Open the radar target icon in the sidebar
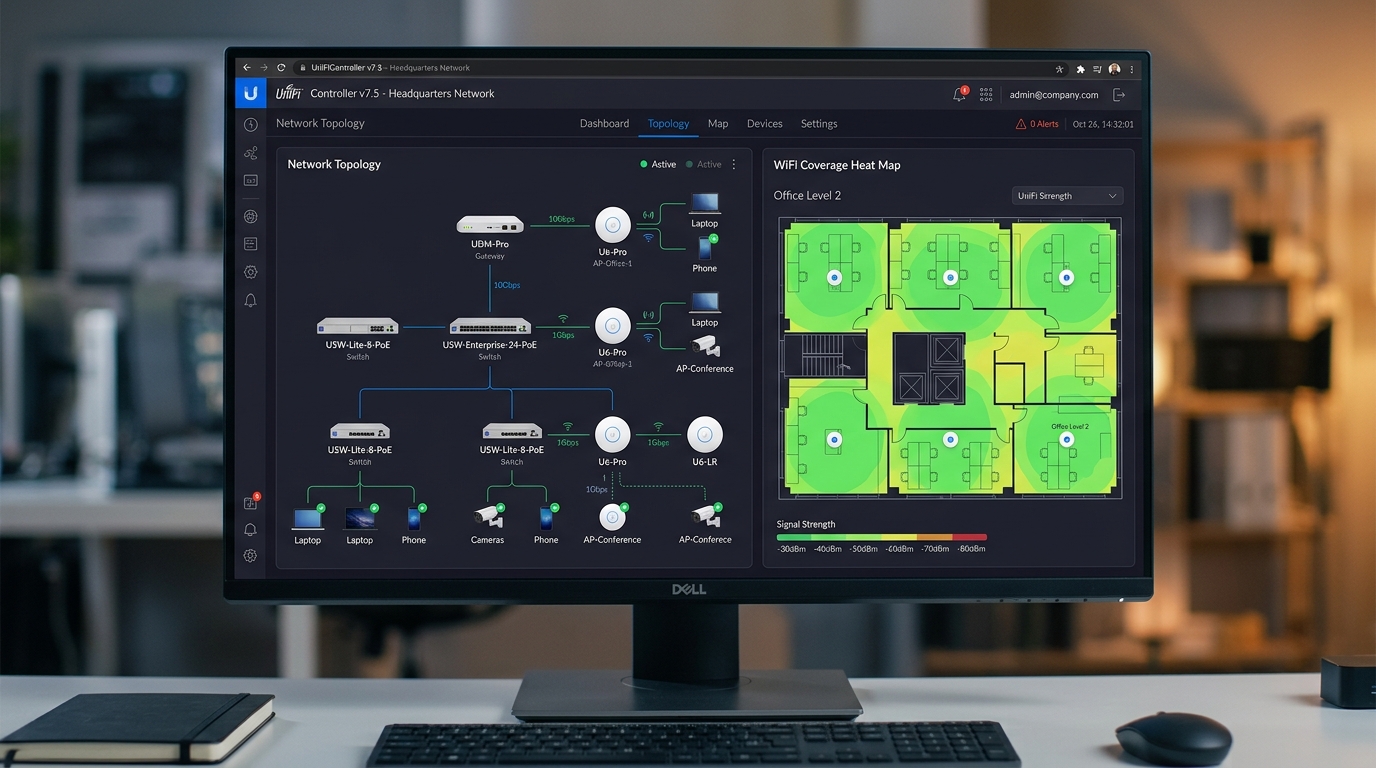This screenshot has width=1376, height=768. (x=250, y=216)
